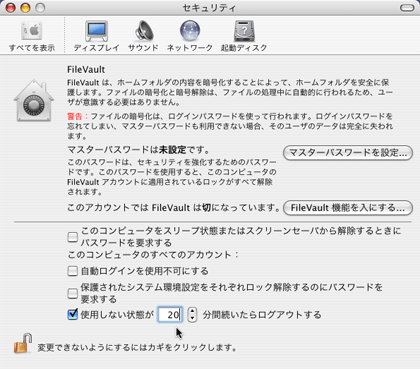Viewport: 420px width, 369px height.
Task: Decrease logout minutes with stepper down arrow
Action: [192, 318]
